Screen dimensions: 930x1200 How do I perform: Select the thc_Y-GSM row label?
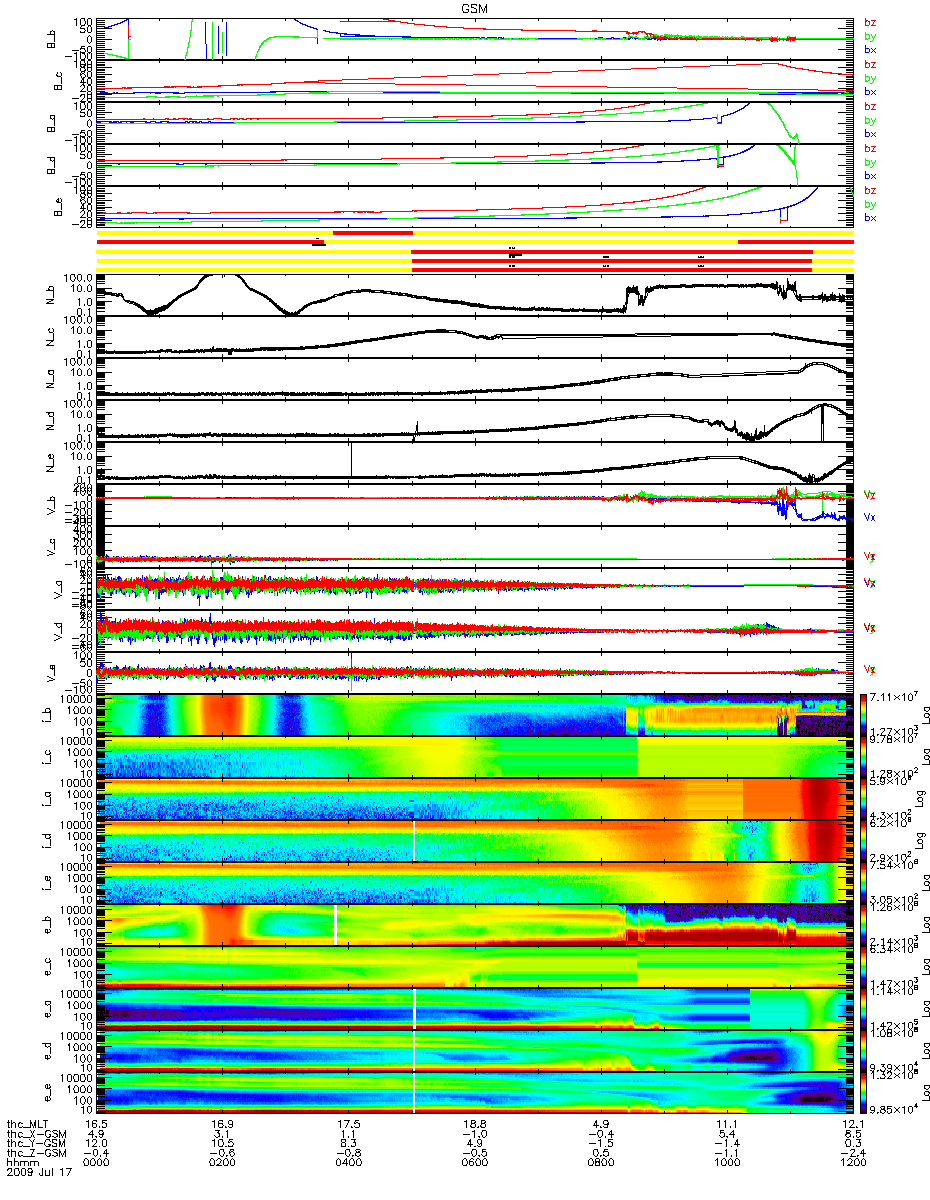pos(37,1143)
